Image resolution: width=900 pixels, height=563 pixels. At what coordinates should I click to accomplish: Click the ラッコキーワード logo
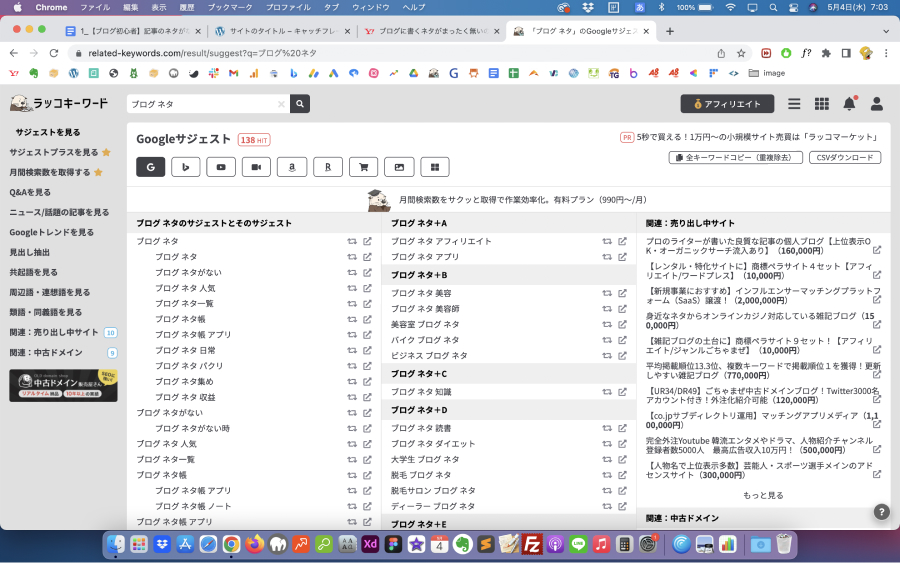(59, 103)
